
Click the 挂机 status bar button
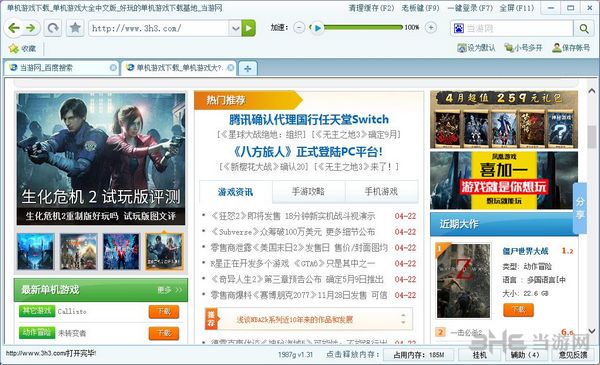point(479,355)
